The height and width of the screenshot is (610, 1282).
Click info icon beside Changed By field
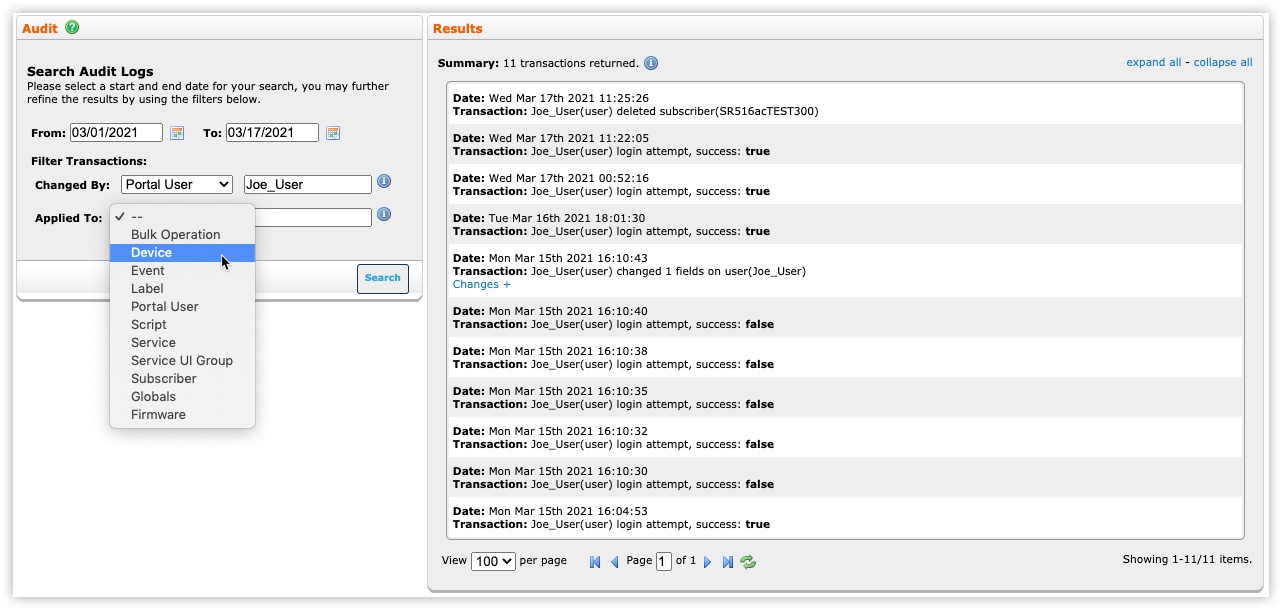point(384,182)
